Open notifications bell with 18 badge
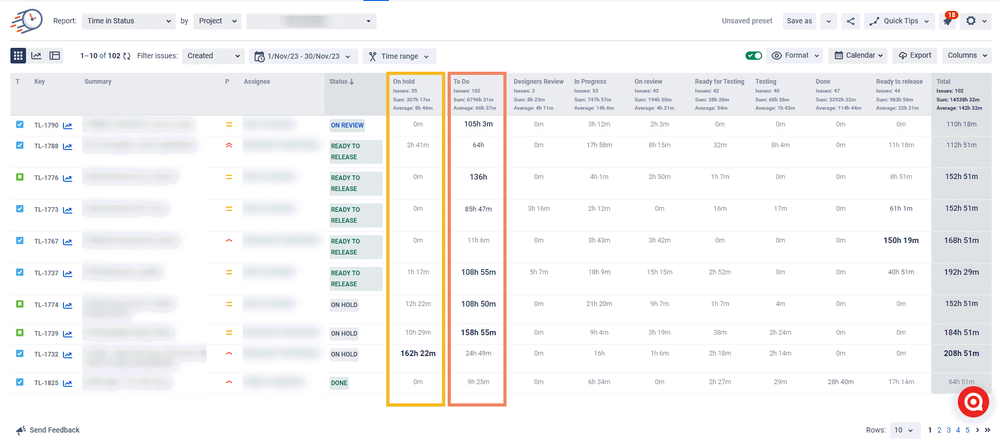Viewport: 999px width, 446px height. (x=948, y=20)
